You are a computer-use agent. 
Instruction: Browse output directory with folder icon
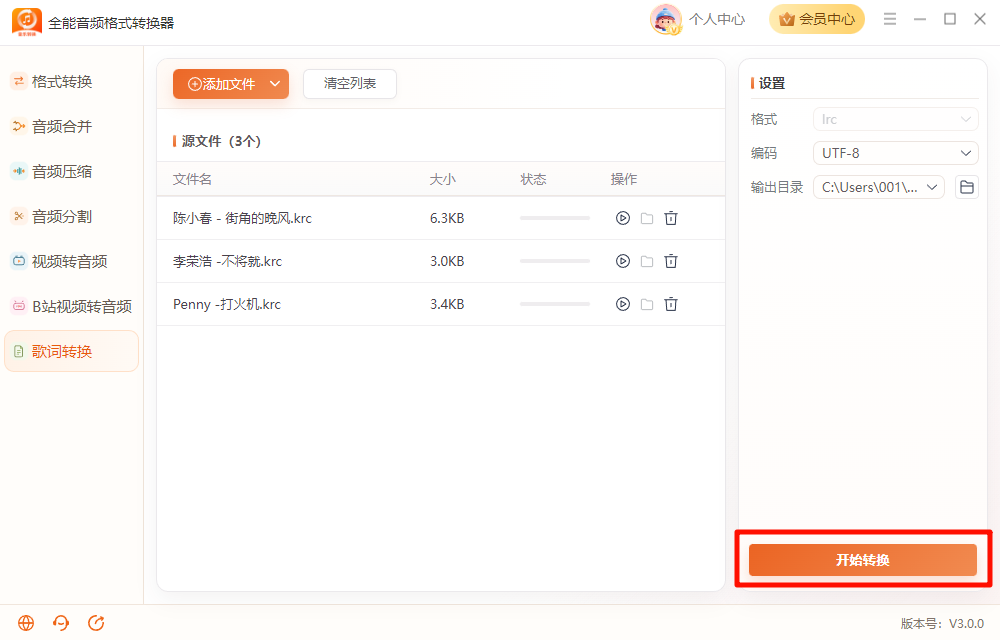click(967, 187)
